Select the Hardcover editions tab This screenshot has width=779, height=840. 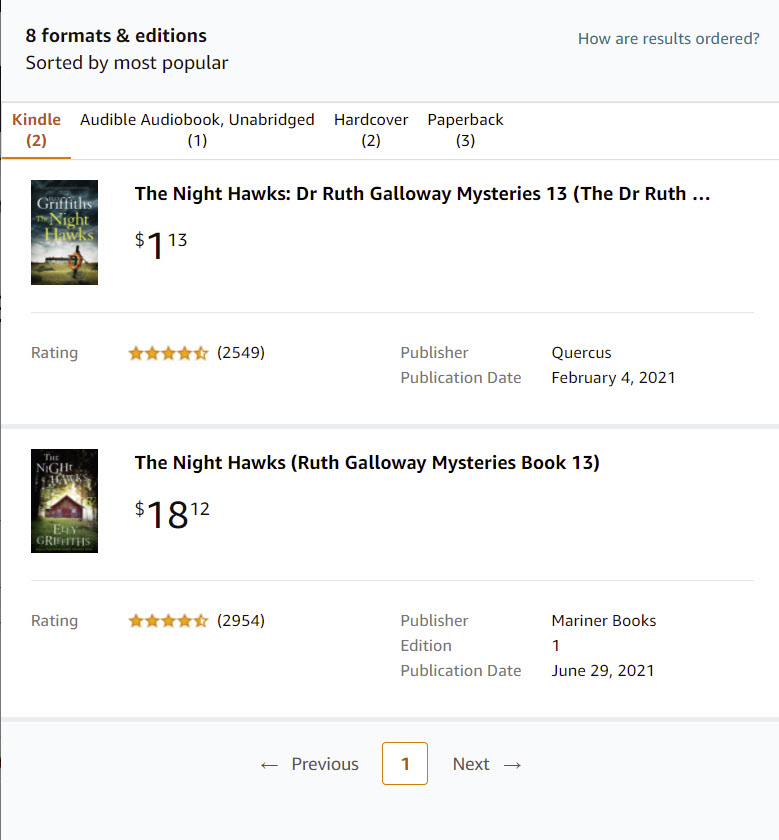pyautogui.click(x=371, y=130)
